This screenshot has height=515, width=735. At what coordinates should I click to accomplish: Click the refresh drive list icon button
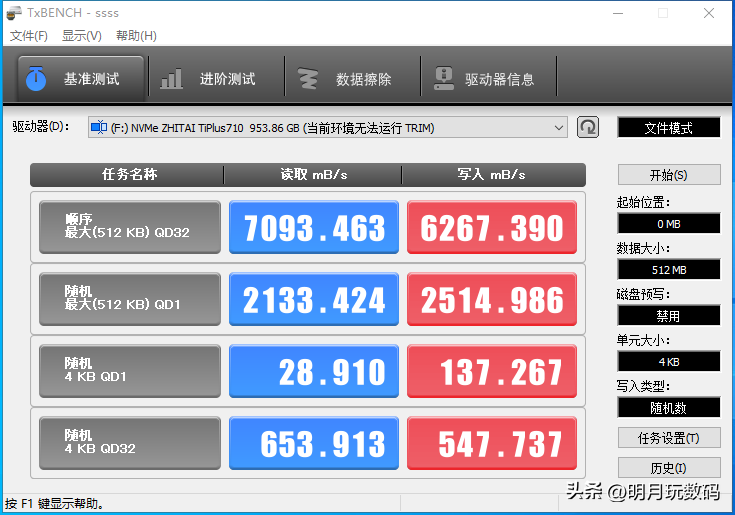click(588, 127)
